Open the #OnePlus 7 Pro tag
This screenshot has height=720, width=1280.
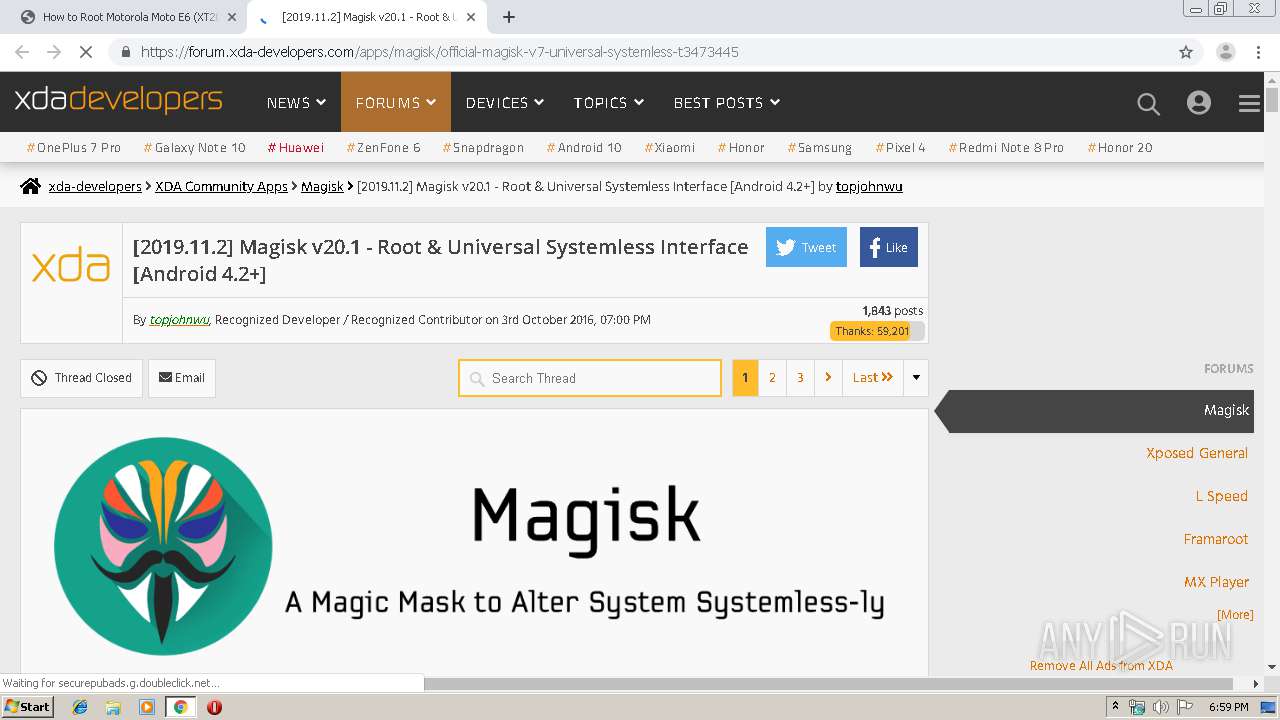coord(74,147)
